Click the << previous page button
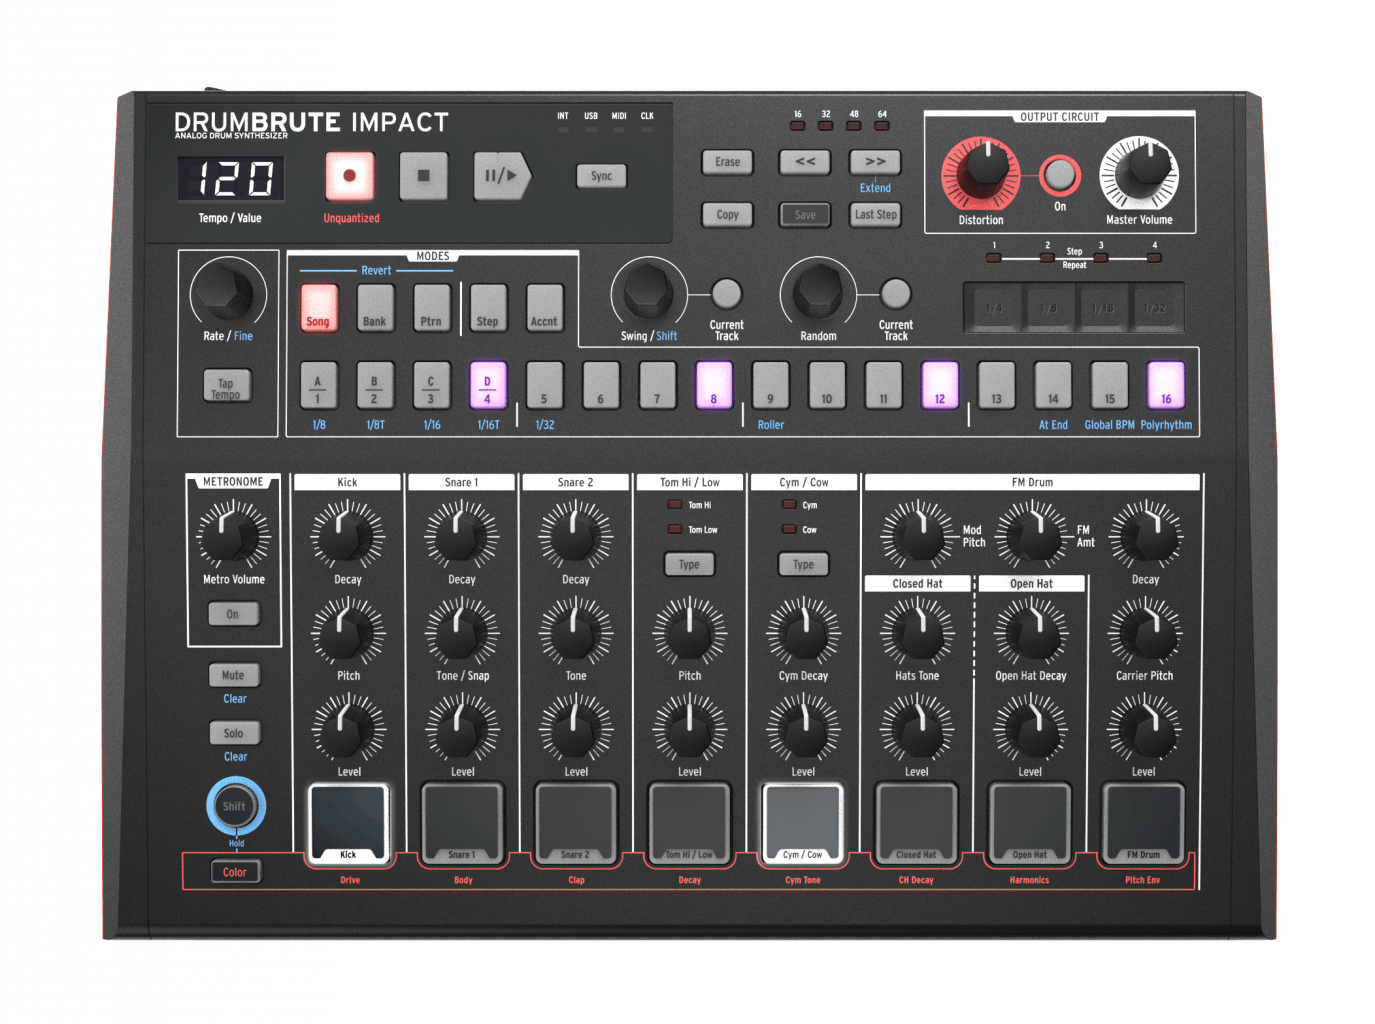Viewport: 1375px width, 1024px height. click(805, 162)
